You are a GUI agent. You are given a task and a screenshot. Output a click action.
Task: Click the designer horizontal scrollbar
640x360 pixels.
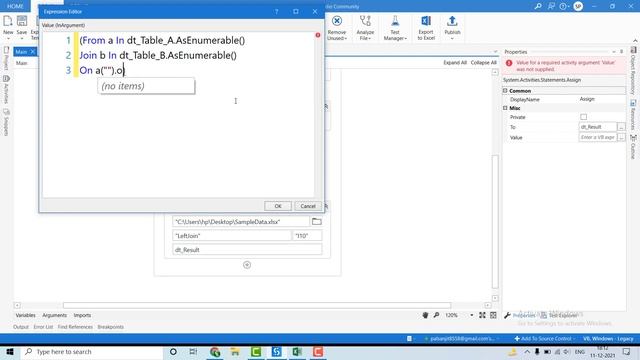point(257,305)
